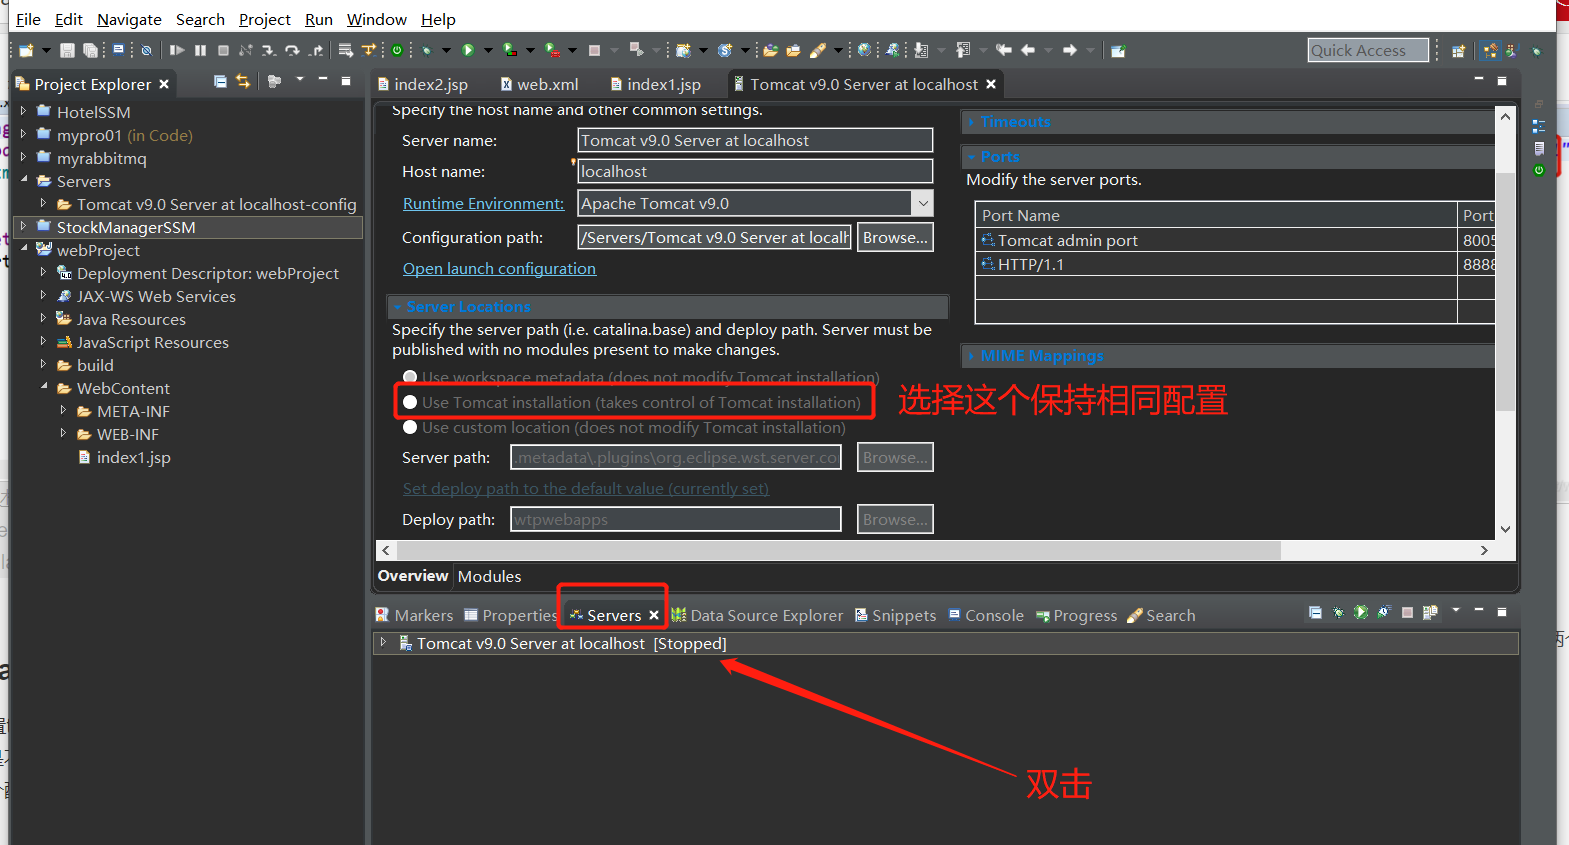Viewport: 1569px width, 845px height.
Task: Switch to the web.xml editor tab
Action: coord(538,84)
